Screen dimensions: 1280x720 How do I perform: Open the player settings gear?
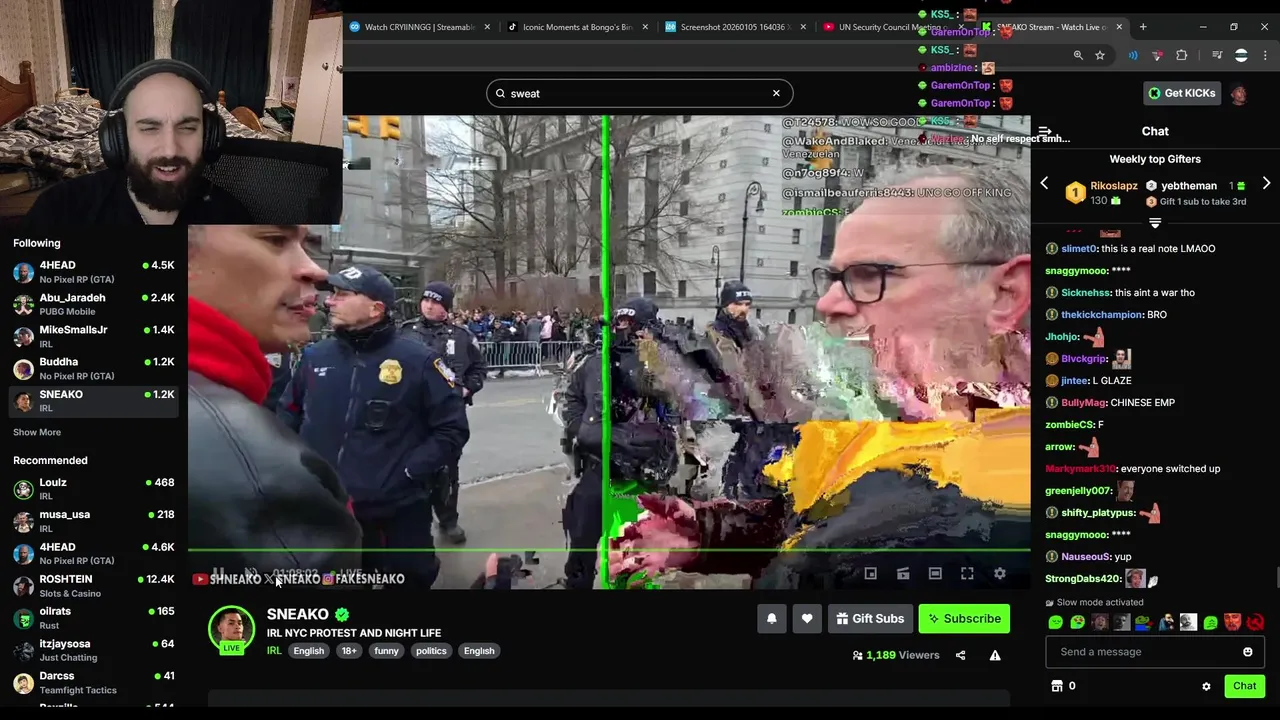click(999, 574)
